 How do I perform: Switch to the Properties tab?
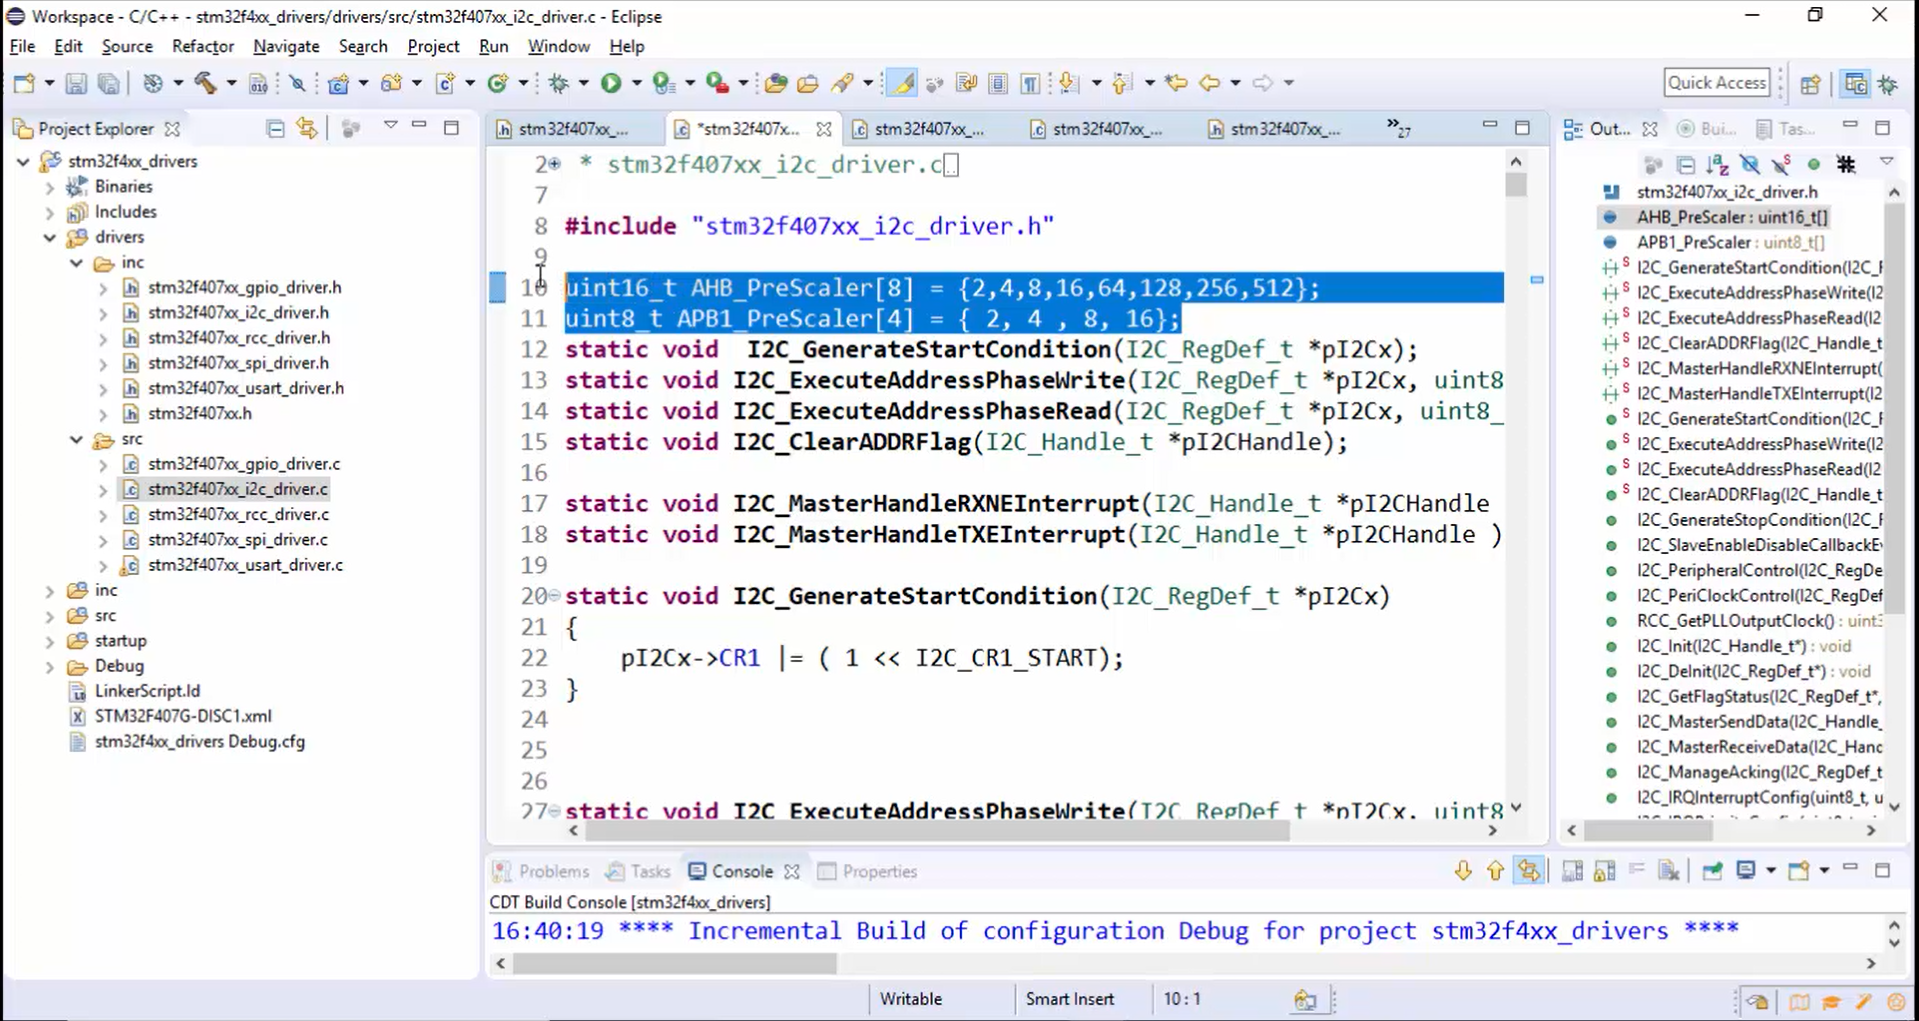(x=868, y=871)
